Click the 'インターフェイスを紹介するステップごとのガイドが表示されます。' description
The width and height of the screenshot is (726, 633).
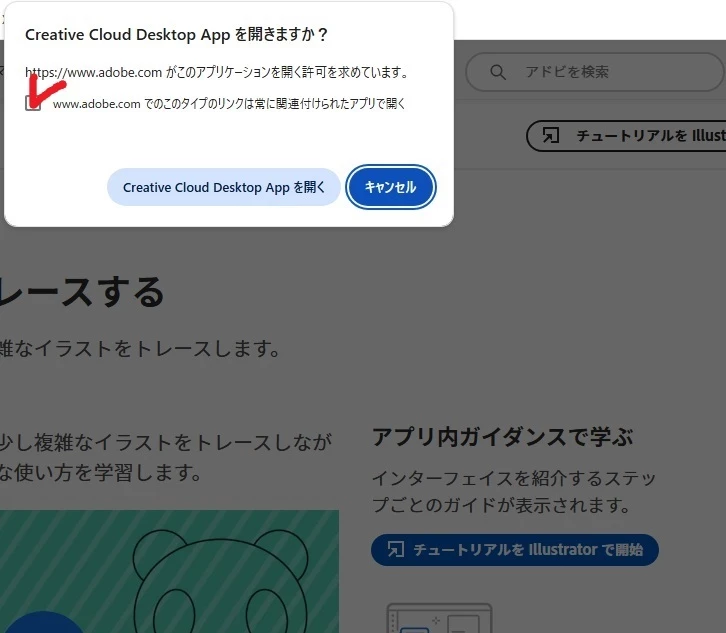514,492
